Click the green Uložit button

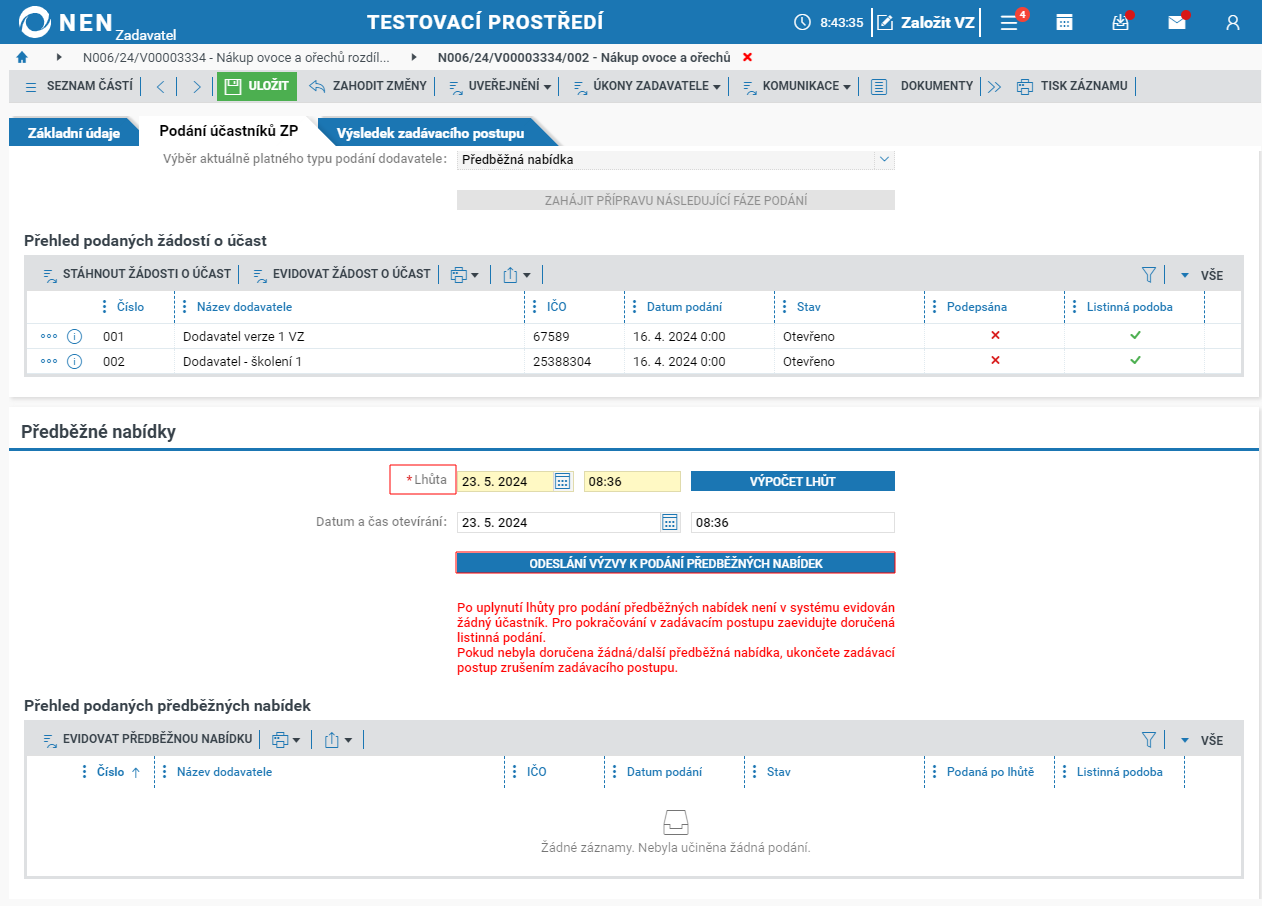click(x=257, y=86)
